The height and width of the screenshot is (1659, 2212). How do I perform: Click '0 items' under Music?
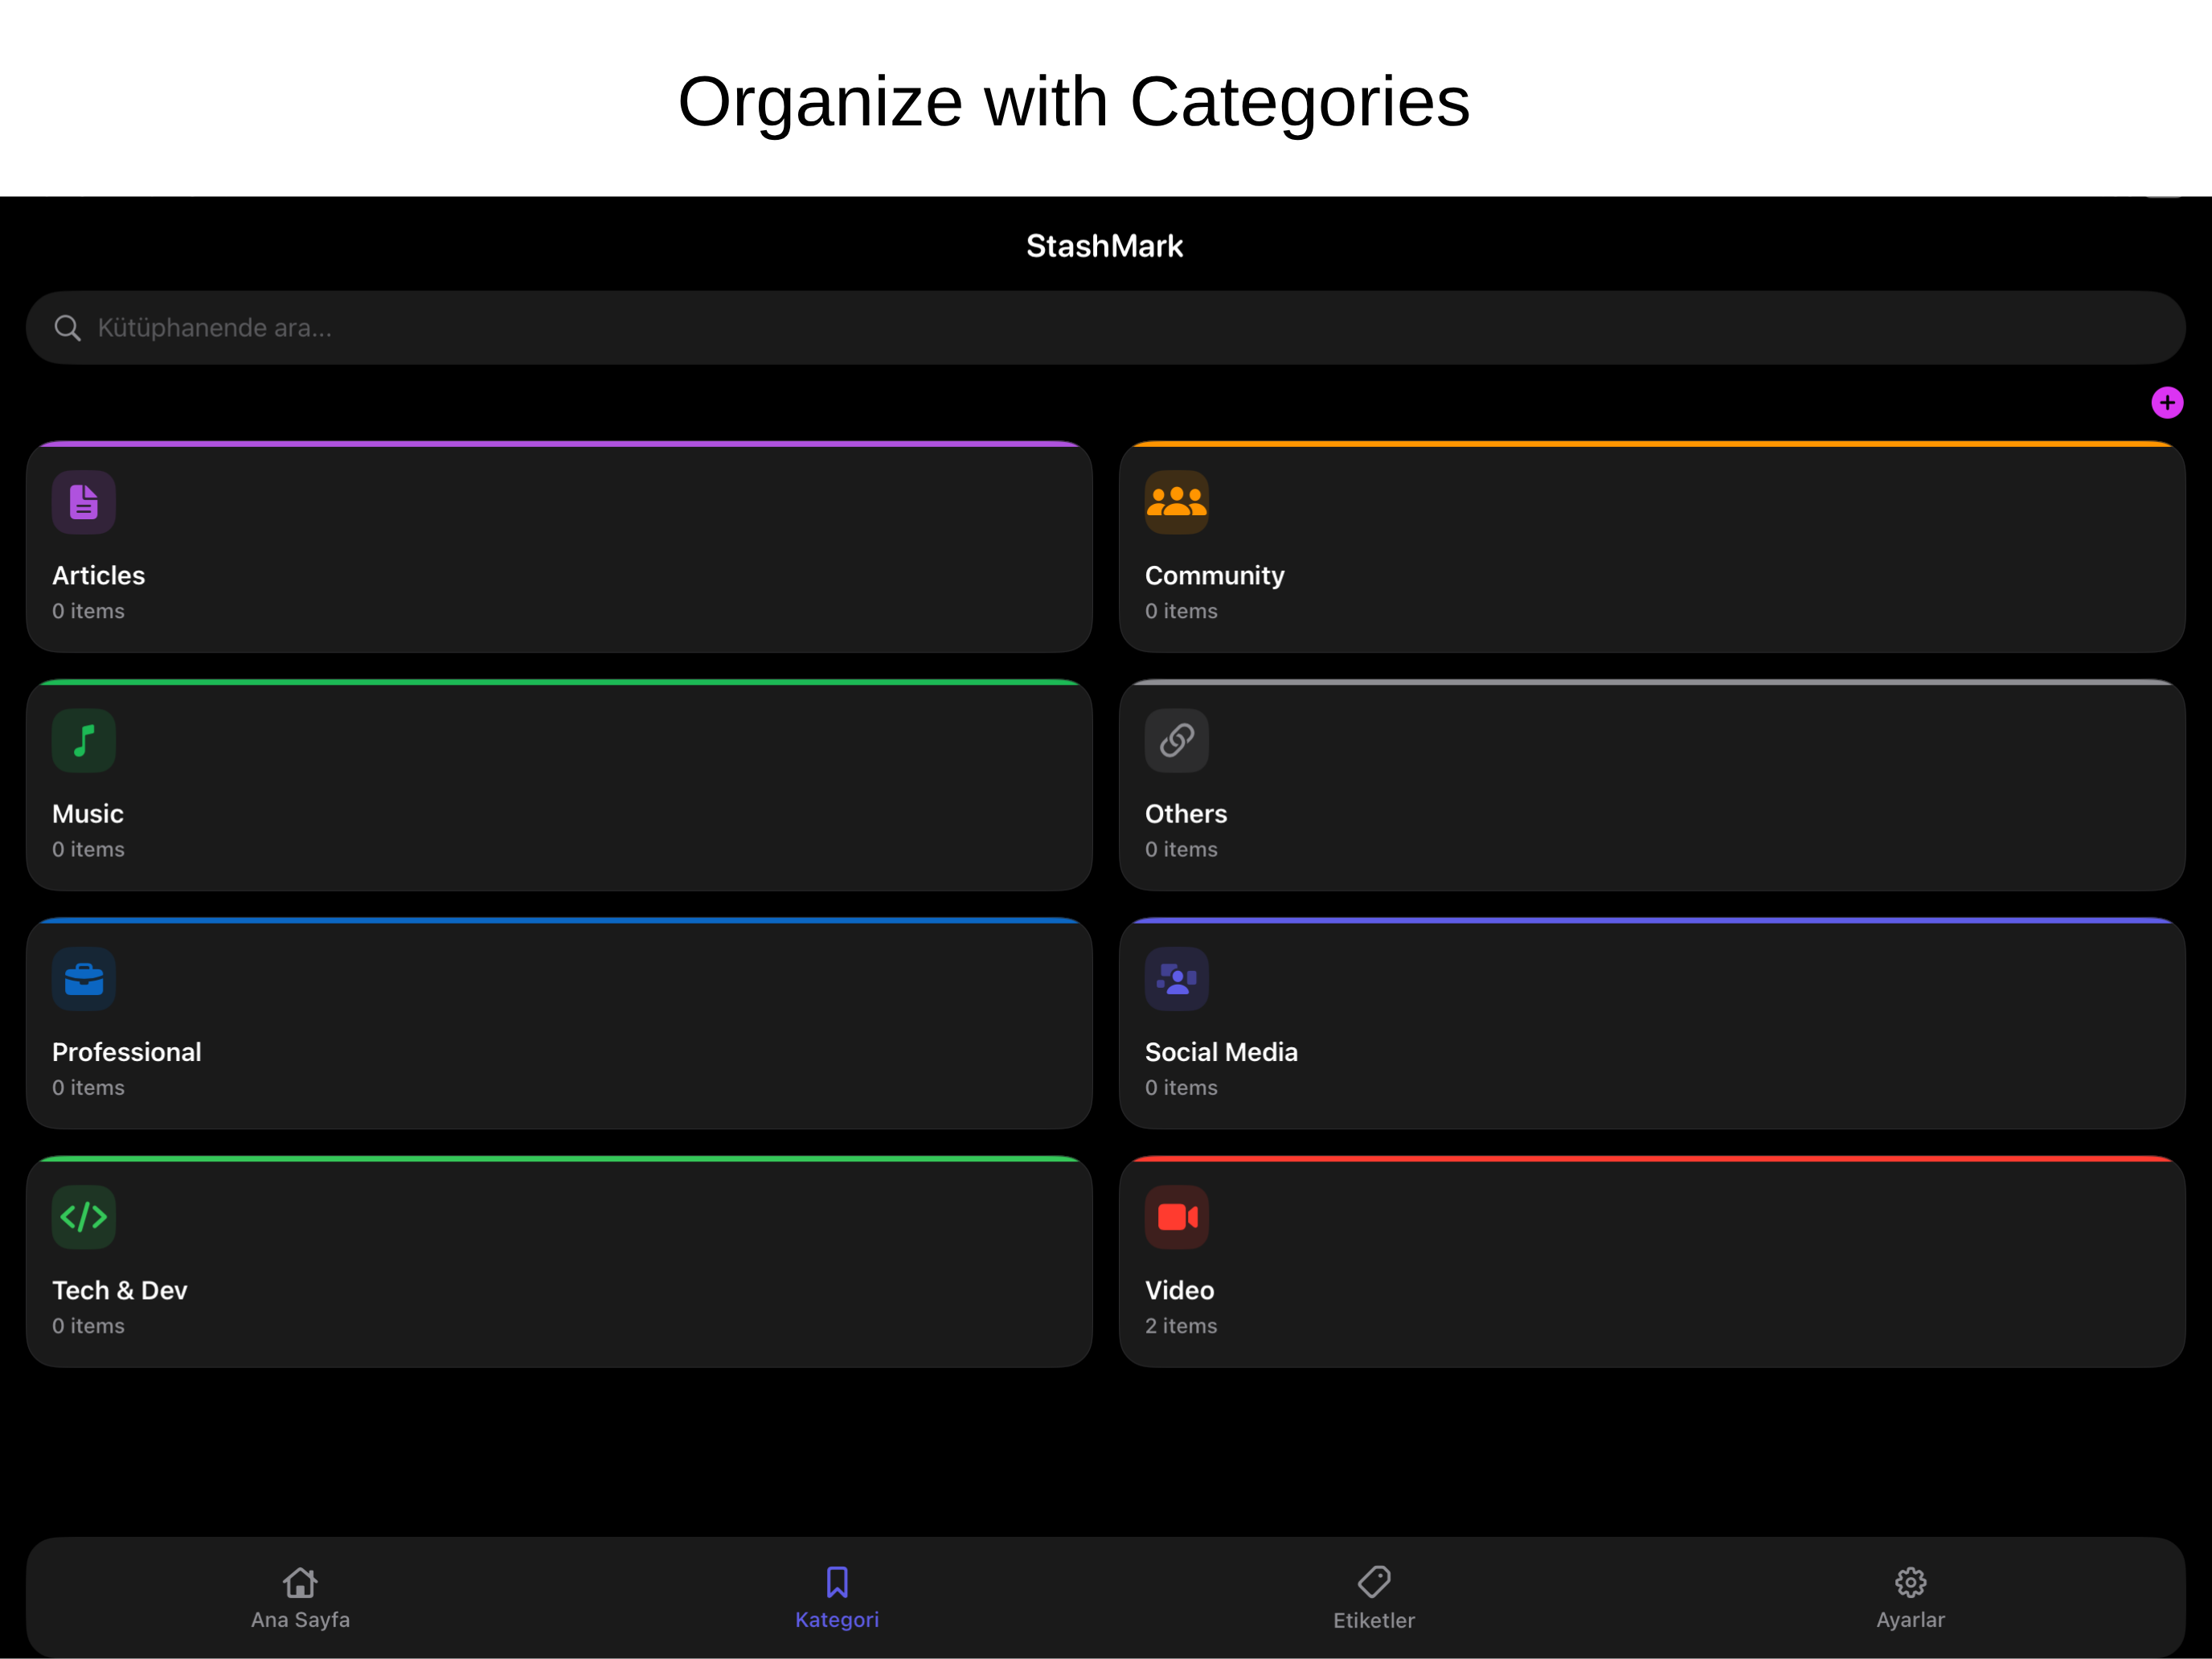click(88, 849)
